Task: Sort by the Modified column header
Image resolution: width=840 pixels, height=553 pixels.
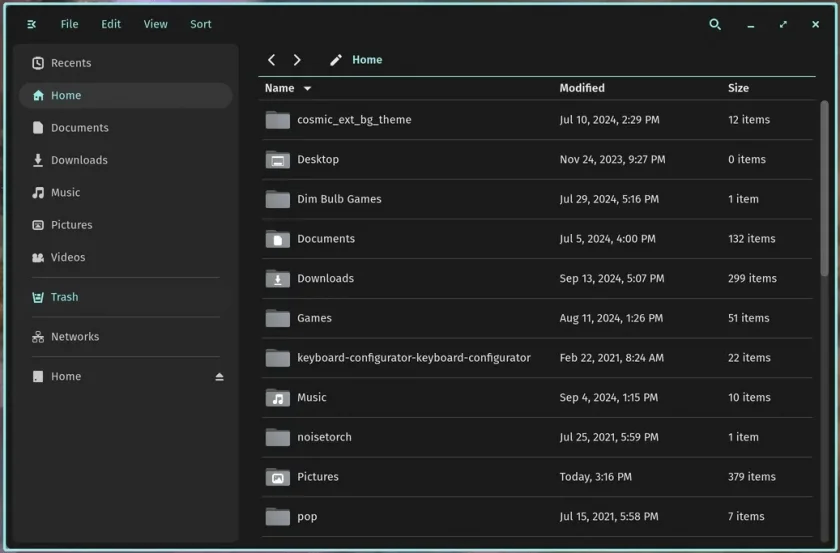Action: point(582,88)
